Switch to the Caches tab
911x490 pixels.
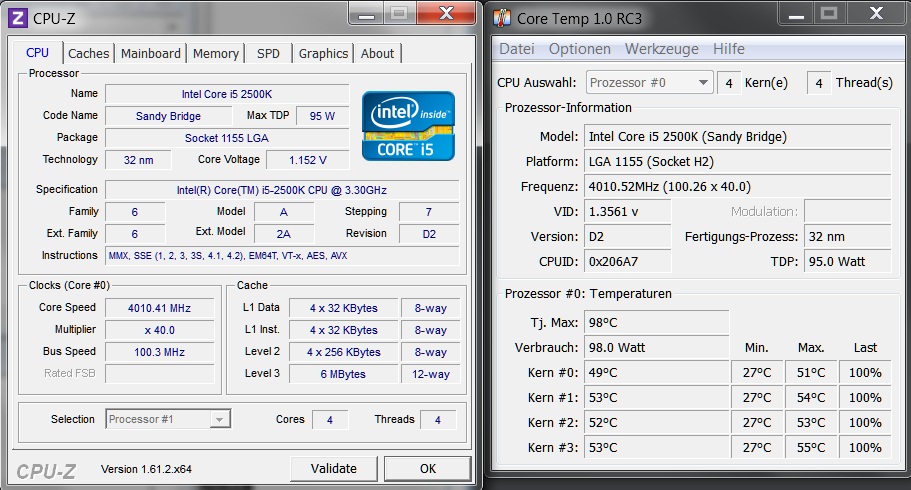88,53
